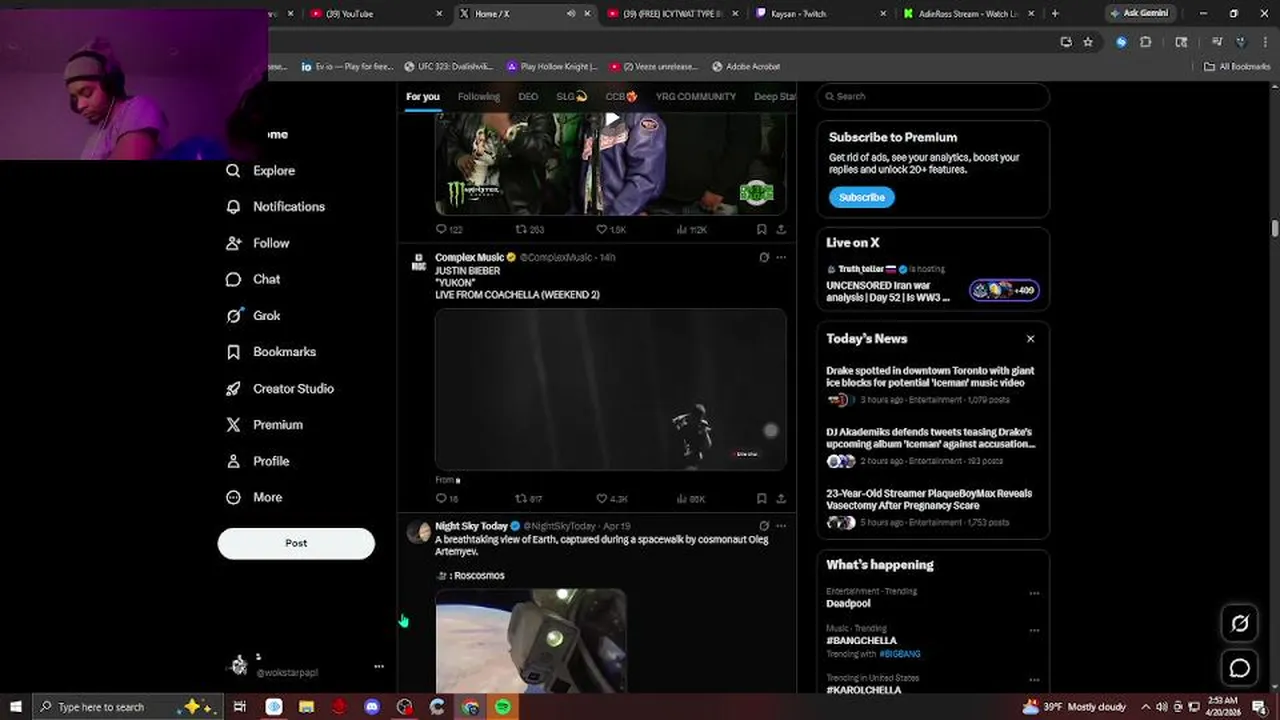Click Grok icon on Complex Music post
This screenshot has width=1280, height=720.
point(764,257)
